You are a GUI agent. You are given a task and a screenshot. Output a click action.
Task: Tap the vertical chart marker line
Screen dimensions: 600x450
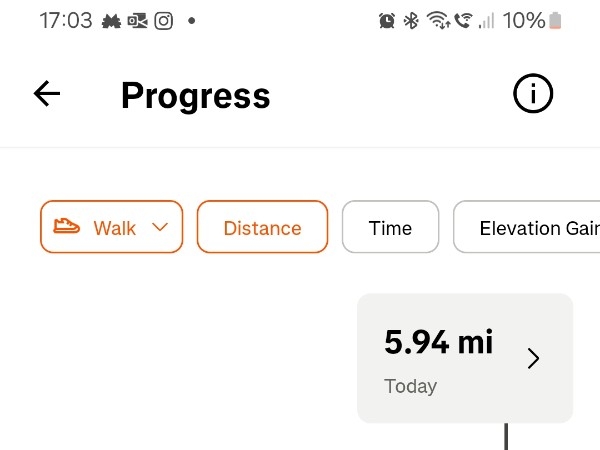(506, 436)
